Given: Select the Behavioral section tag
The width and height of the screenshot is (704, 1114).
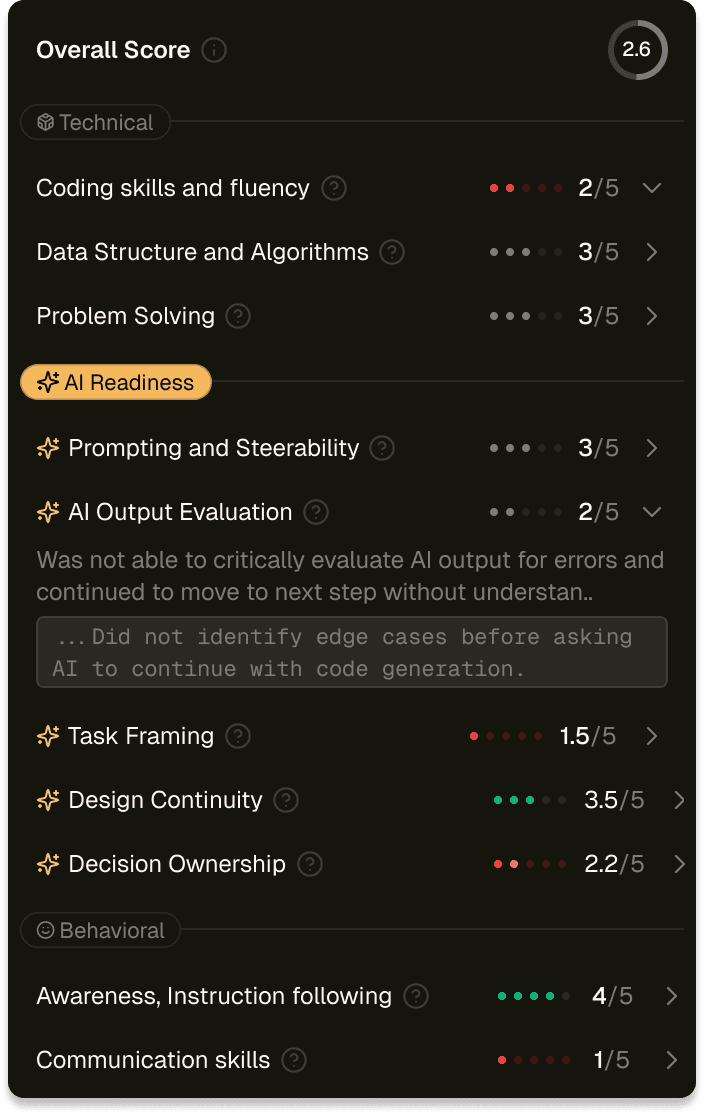Looking at the screenshot, I should (101, 930).
